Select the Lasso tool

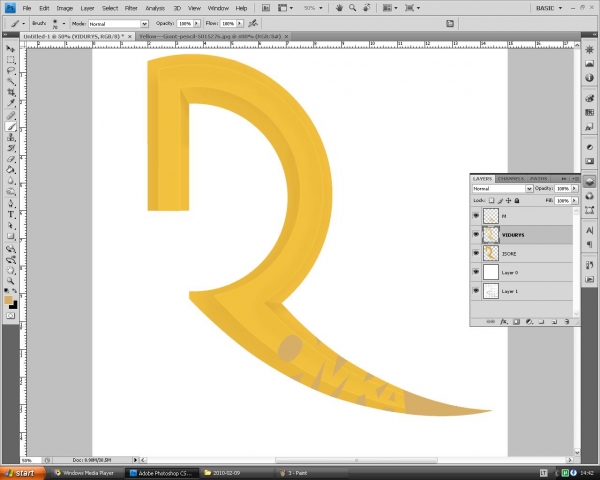click(x=11, y=70)
